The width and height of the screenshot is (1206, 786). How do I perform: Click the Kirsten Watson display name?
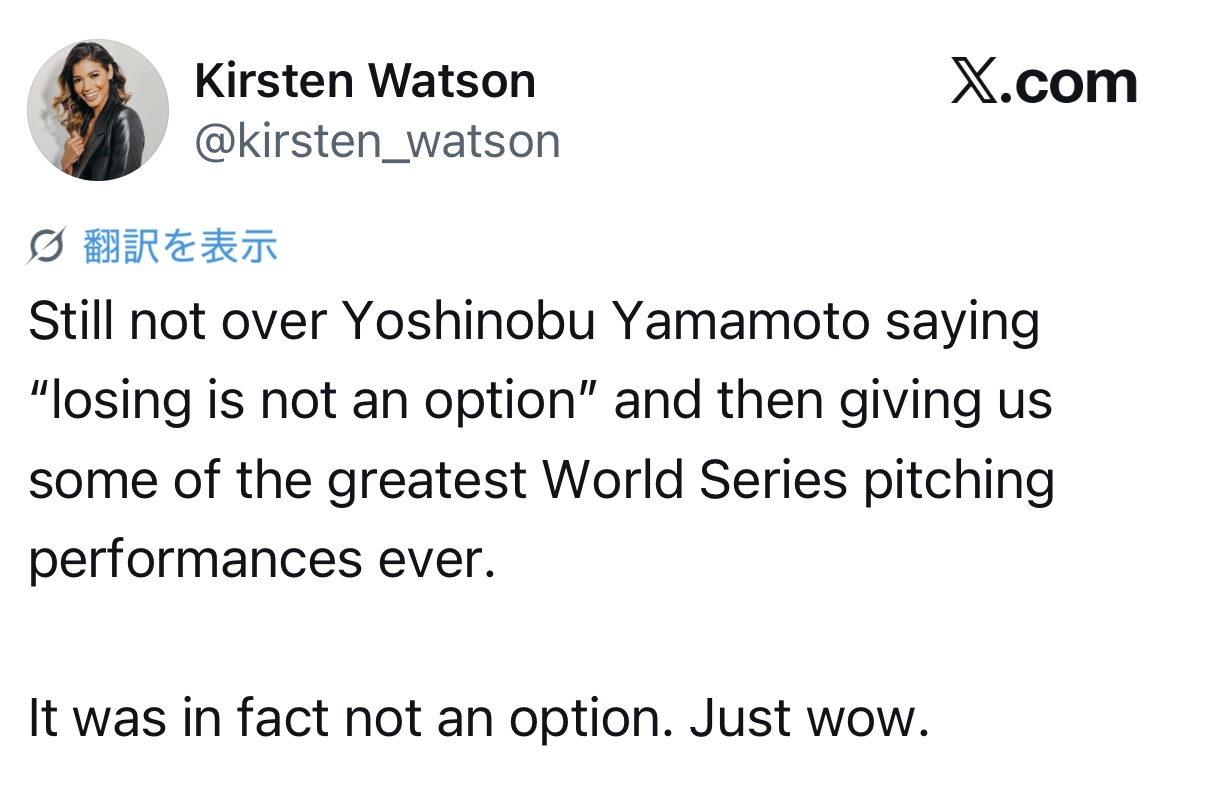(365, 80)
